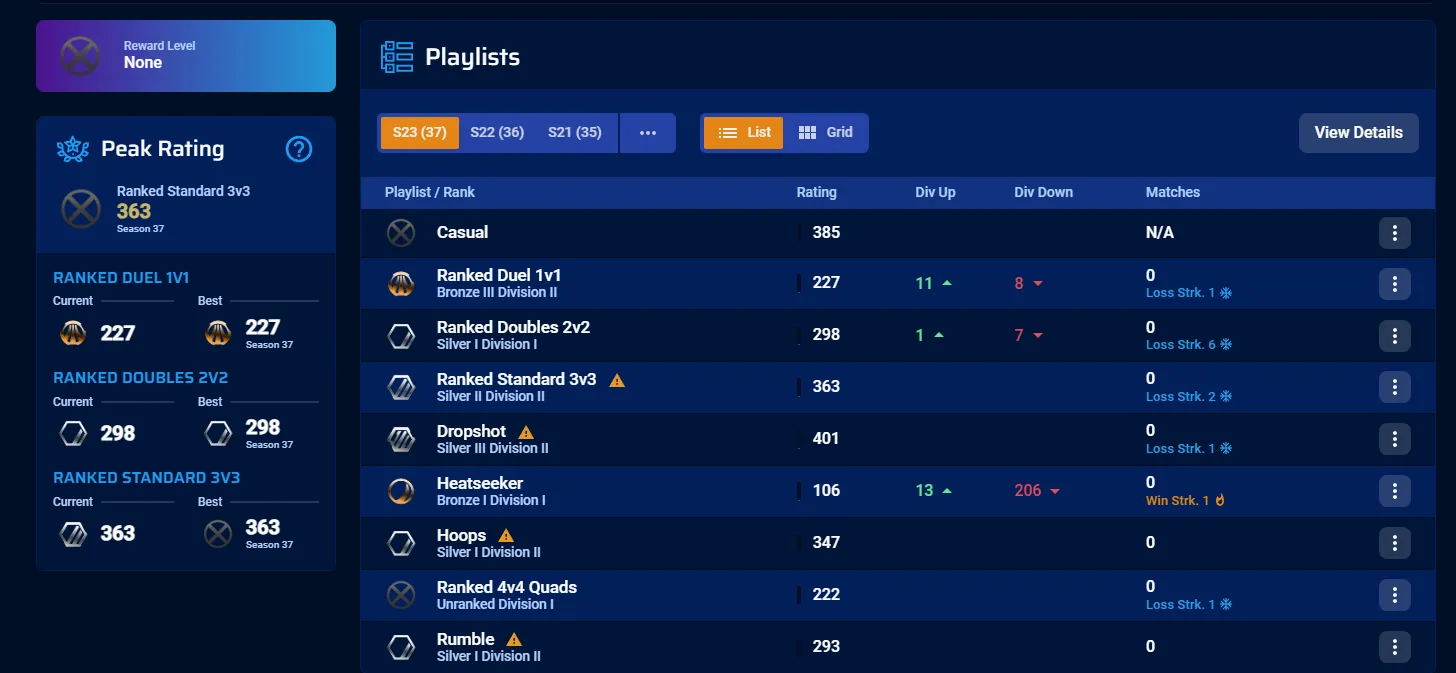Click the warning icon next to Rumble
This screenshot has width=1456, height=673.
(x=514, y=640)
